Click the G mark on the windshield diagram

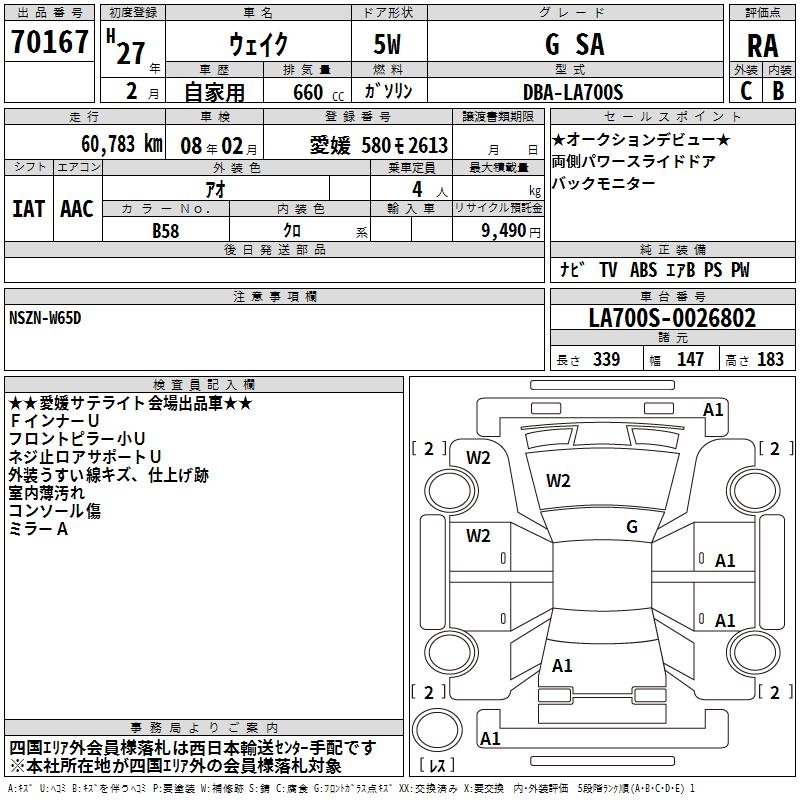click(632, 527)
